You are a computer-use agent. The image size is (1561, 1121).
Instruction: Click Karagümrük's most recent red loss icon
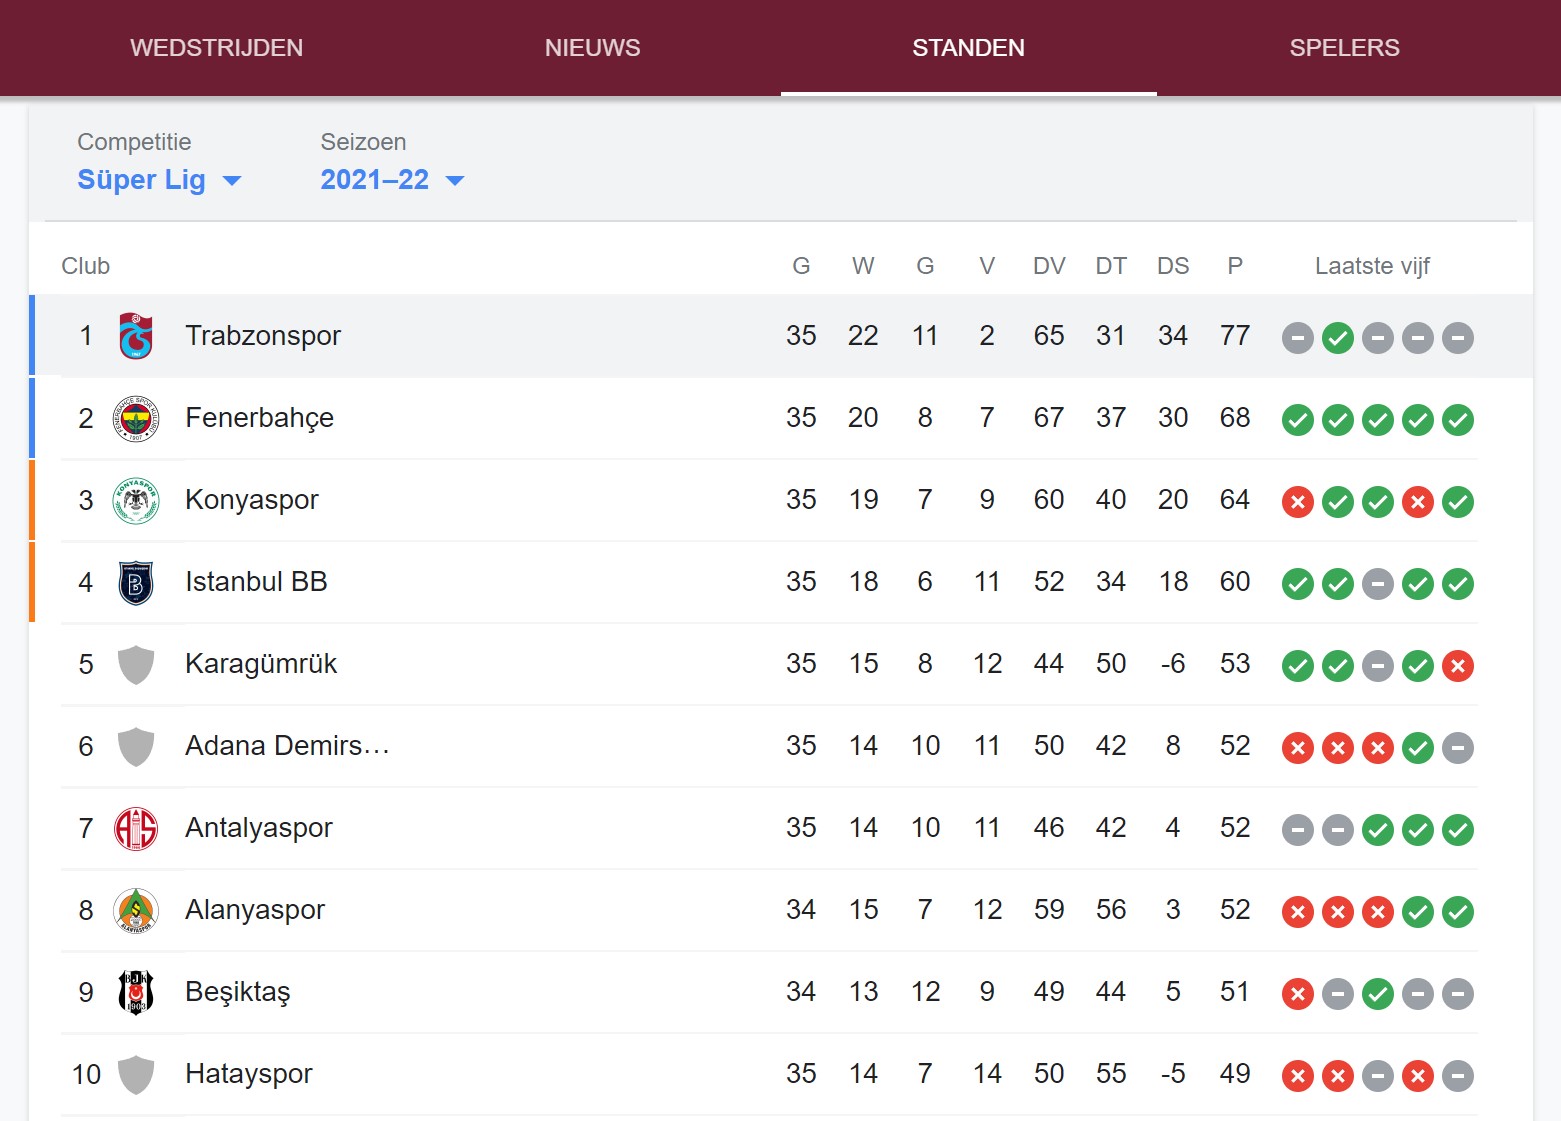click(x=1458, y=666)
